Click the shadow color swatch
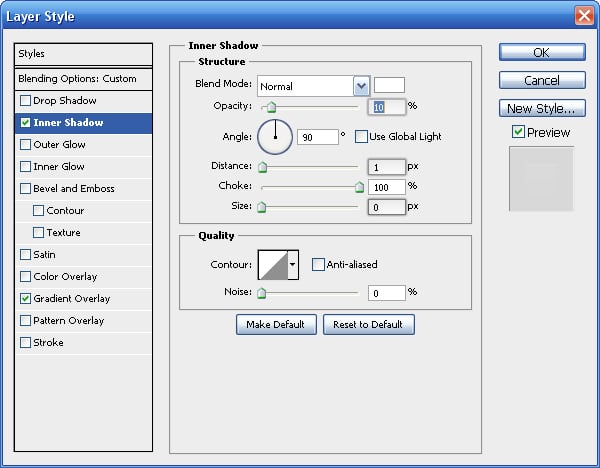 pos(389,86)
